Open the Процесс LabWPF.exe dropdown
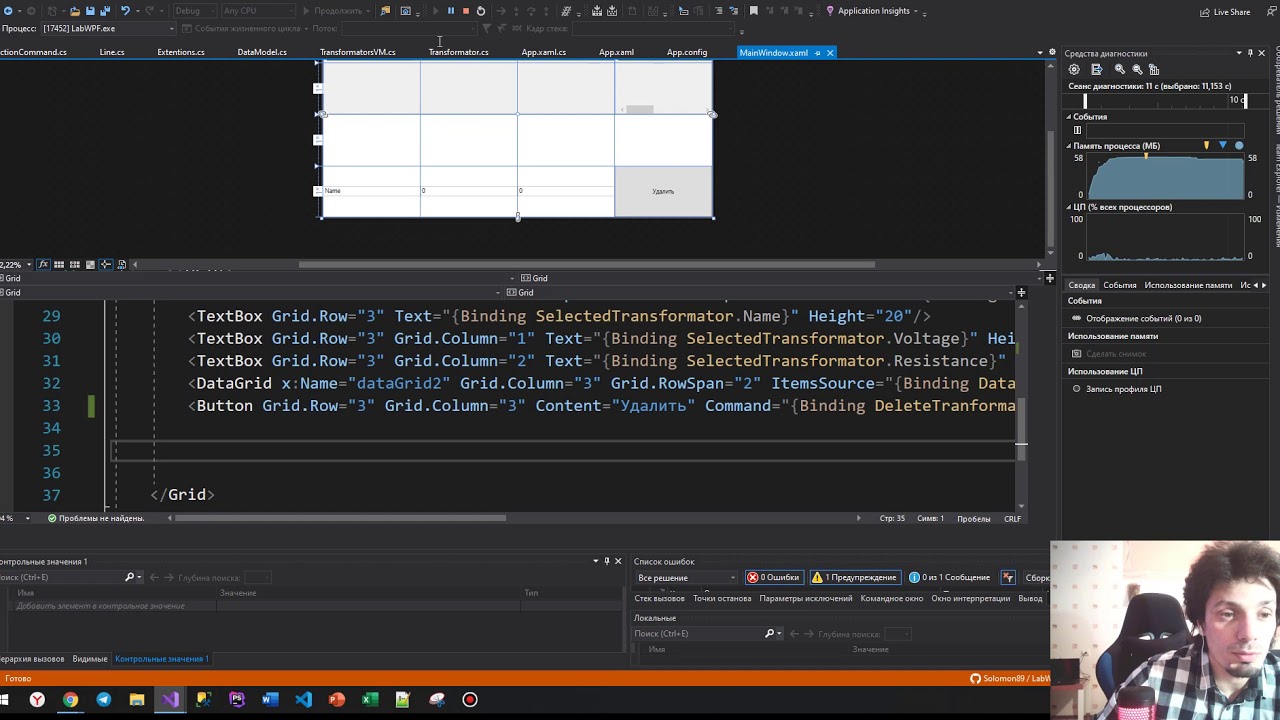The width and height of the screenshot is (1280, 720). [108, 29]
